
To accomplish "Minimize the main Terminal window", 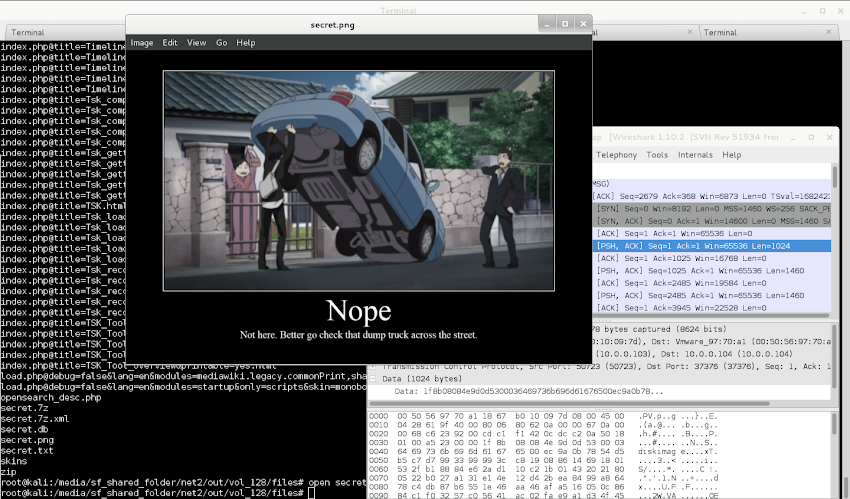I will tap(804, 11).
